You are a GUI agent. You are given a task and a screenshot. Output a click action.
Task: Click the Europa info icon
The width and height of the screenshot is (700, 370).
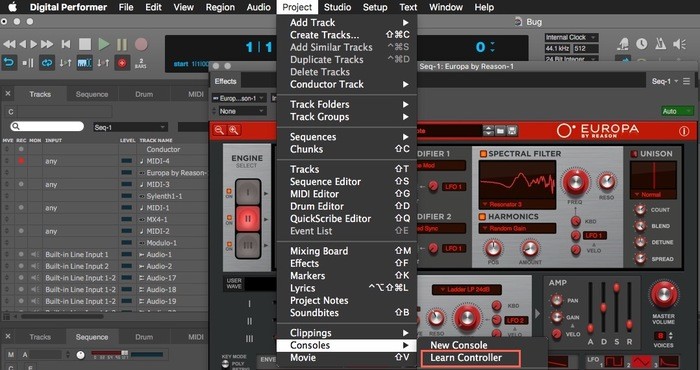[x=683, y=131]
